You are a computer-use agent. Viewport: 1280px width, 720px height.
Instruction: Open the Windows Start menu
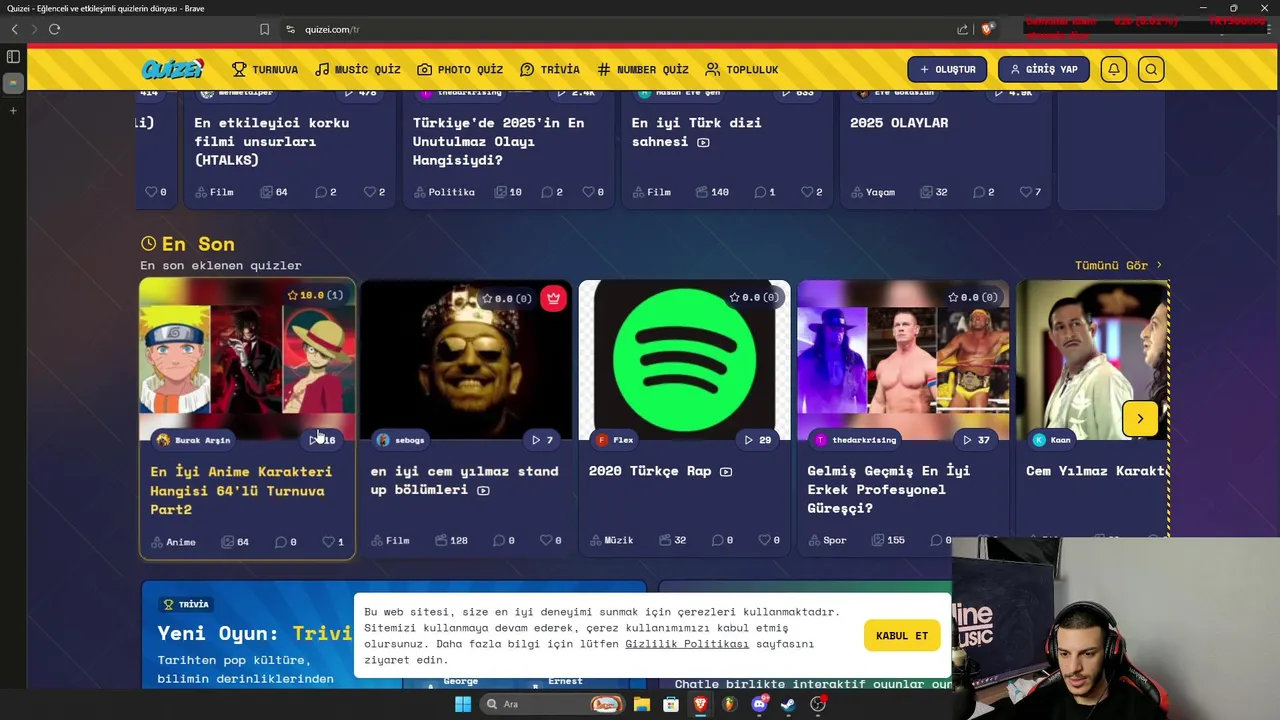coord(463,704)
